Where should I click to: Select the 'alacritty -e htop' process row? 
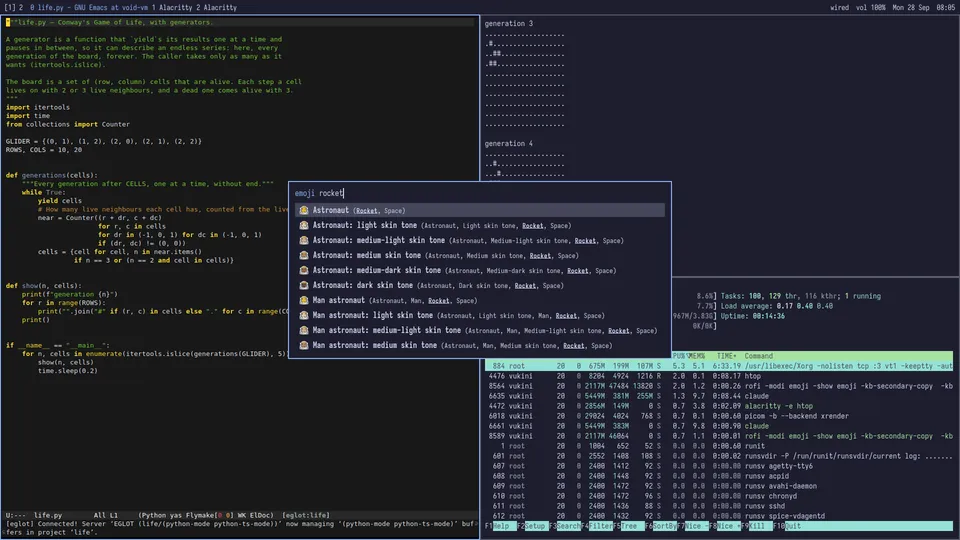pyautogui.click(x=719, y=406)
